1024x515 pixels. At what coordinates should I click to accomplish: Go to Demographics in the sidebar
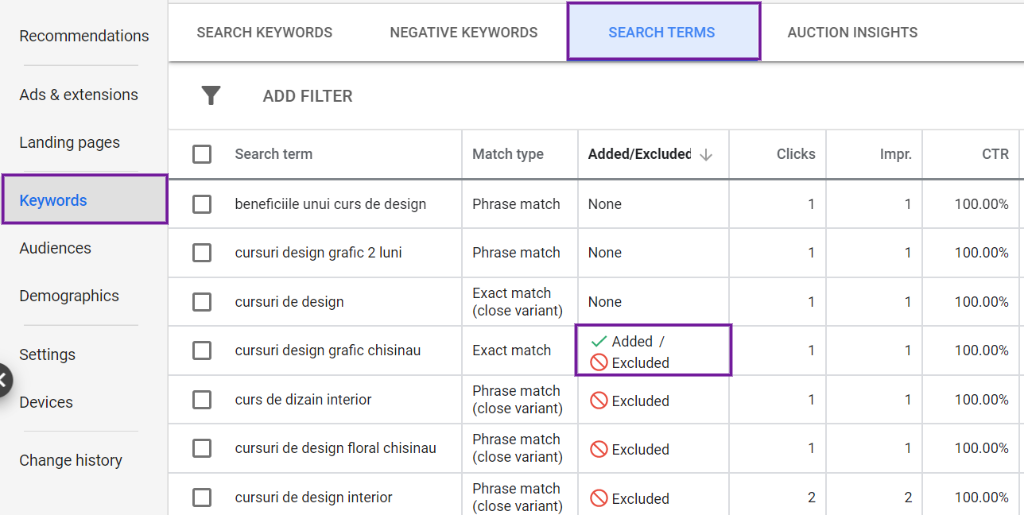click(x=69, y=296)
